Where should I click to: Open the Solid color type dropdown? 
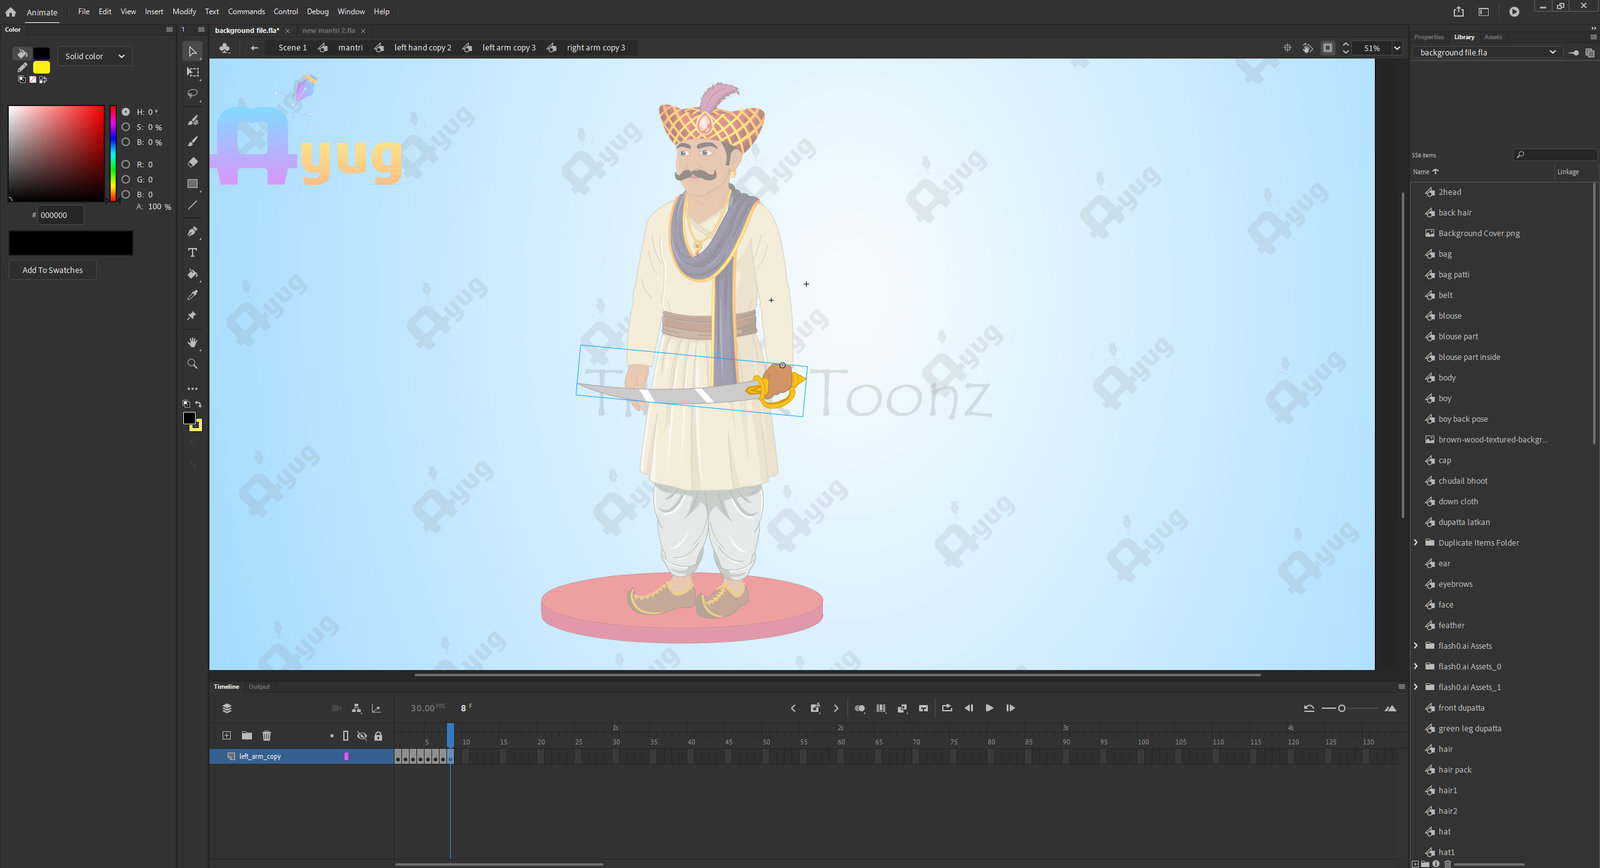pos(95,56)
